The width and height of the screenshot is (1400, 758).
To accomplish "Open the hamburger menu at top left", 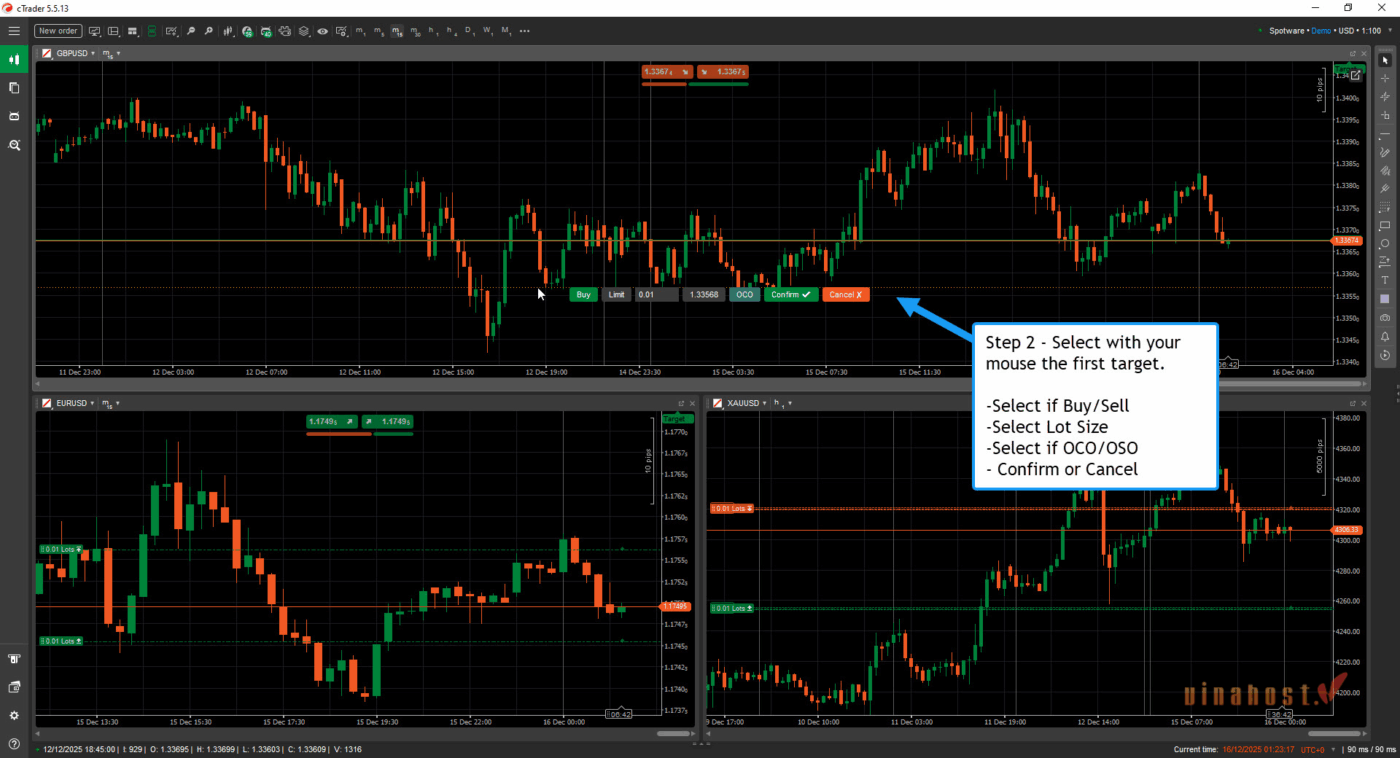I will tap(15, 31).
